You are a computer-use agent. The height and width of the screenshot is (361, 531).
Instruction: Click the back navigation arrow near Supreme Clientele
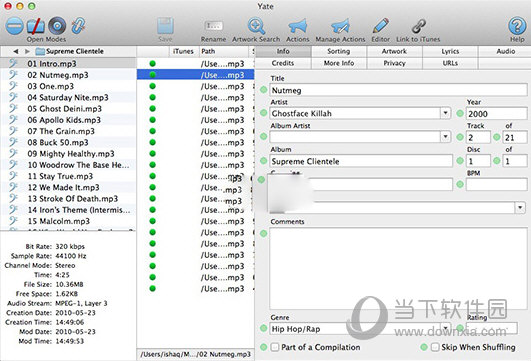16,51
